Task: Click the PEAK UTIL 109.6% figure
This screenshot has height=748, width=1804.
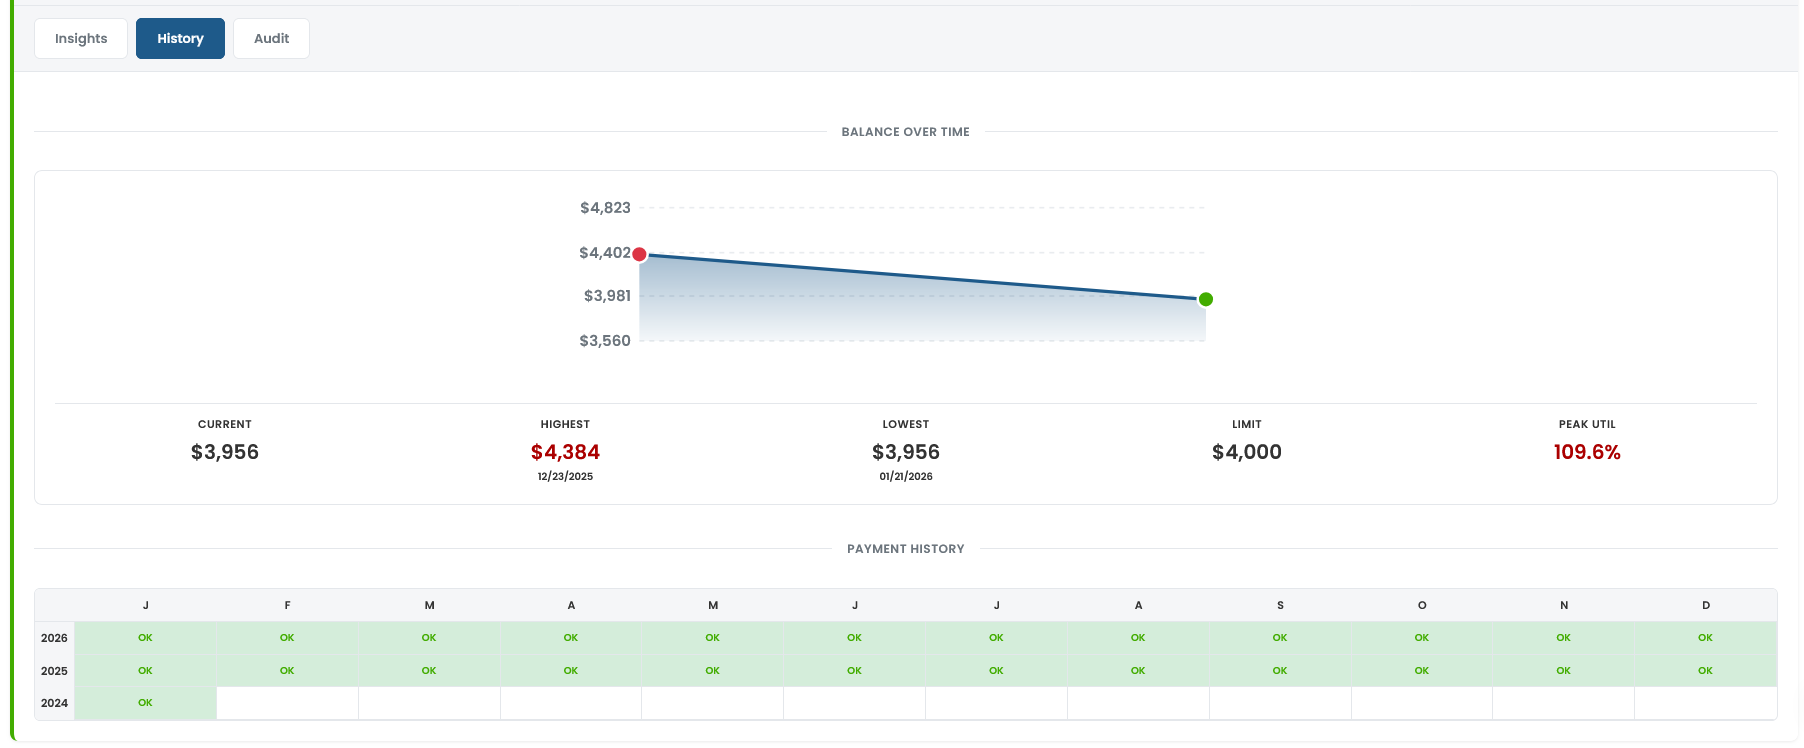Action: [1586, 452]
